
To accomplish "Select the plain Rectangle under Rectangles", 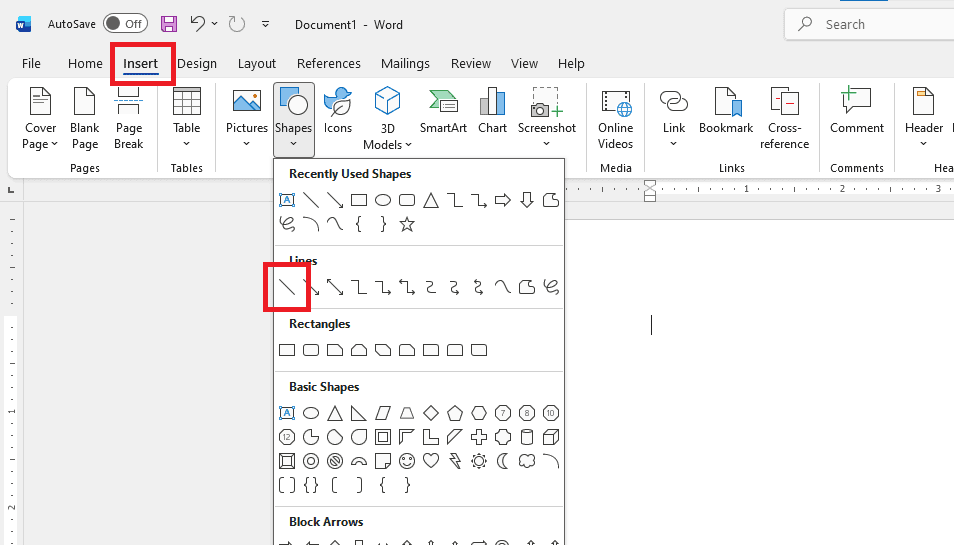I will 287,350.
